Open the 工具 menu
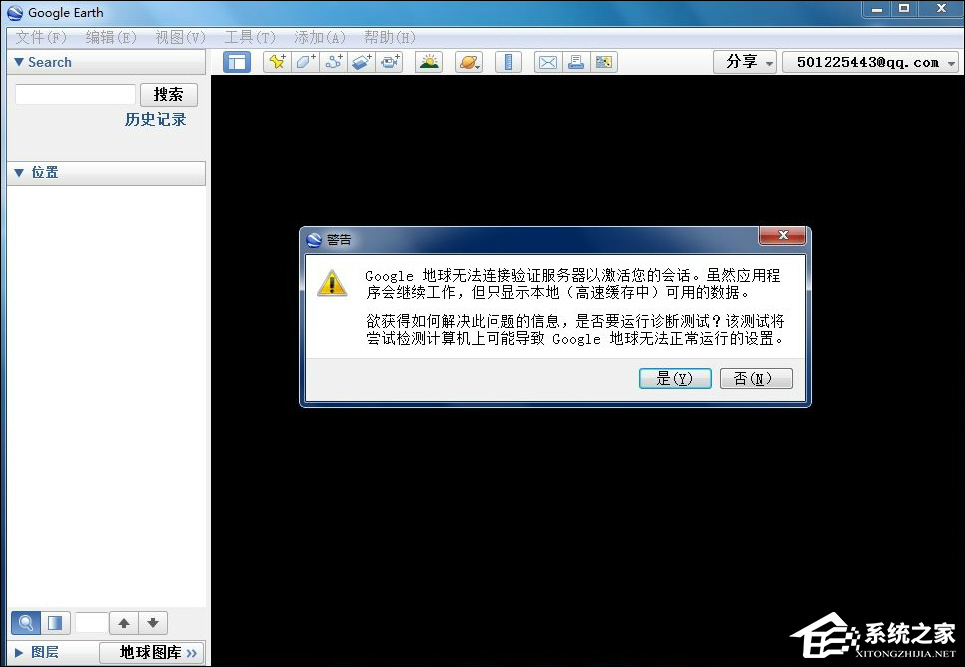965x667 pixels. point(249,37)
